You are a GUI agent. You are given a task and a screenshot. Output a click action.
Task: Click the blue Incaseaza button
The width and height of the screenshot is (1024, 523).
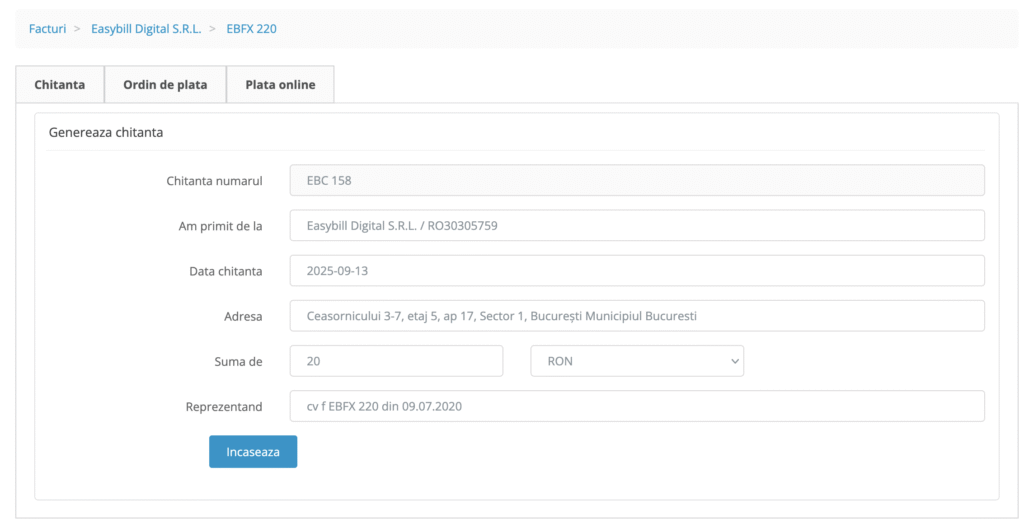(253, 452)
